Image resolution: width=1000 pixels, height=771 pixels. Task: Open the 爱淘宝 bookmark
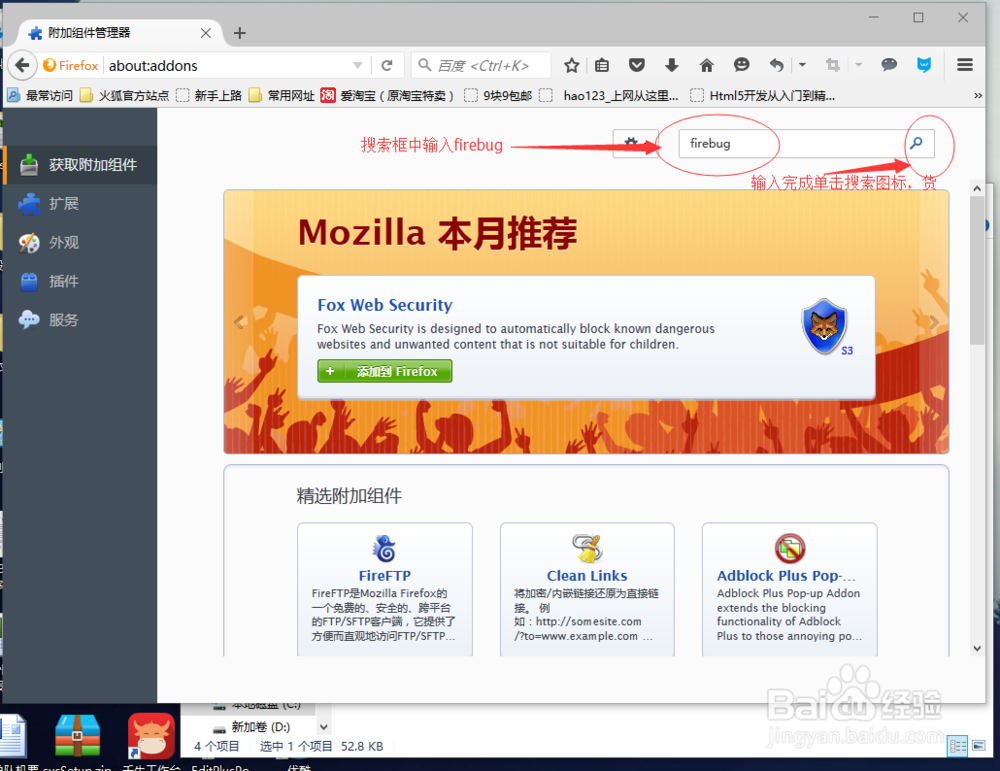tap(388, 96)
